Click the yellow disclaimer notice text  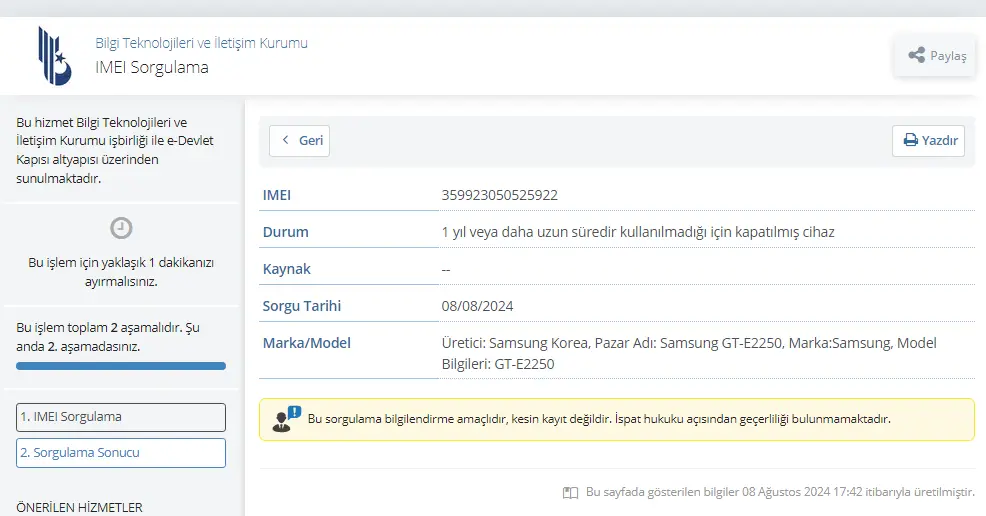[599, 419]
